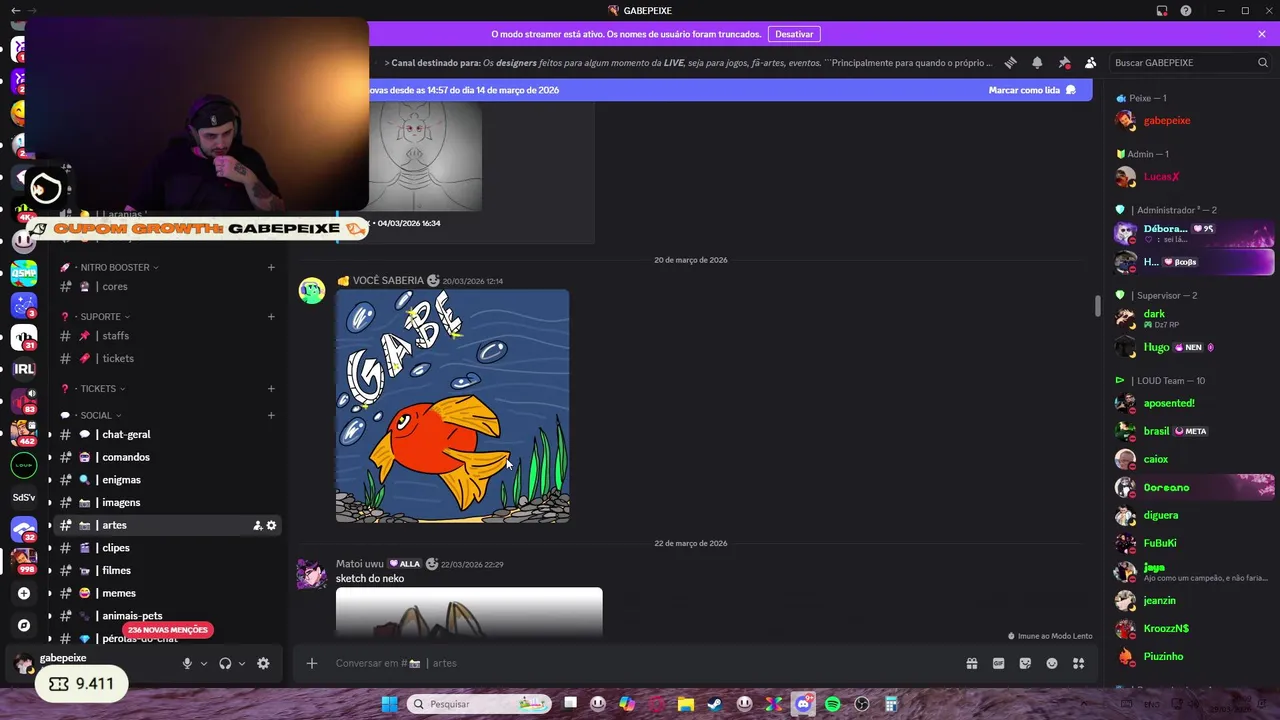Screen dimensions: 1280x720
Task: Open the IRL server icon
Action: click(24, 369)
